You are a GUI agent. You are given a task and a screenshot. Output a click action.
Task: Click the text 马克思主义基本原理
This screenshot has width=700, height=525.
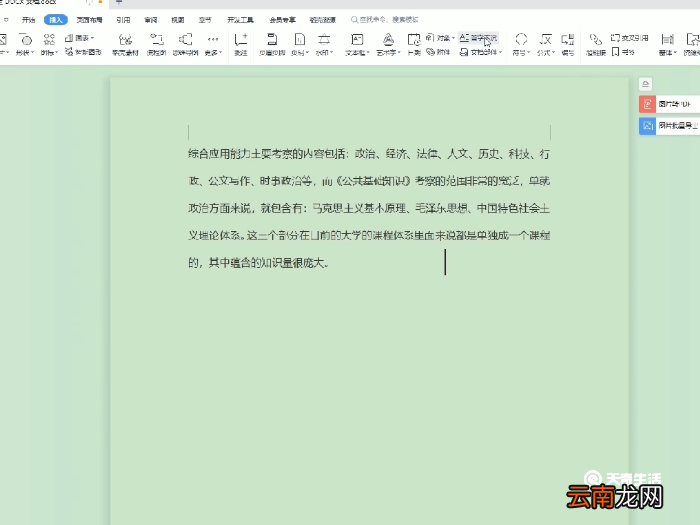pyautogui.click(x=359, y=208)
